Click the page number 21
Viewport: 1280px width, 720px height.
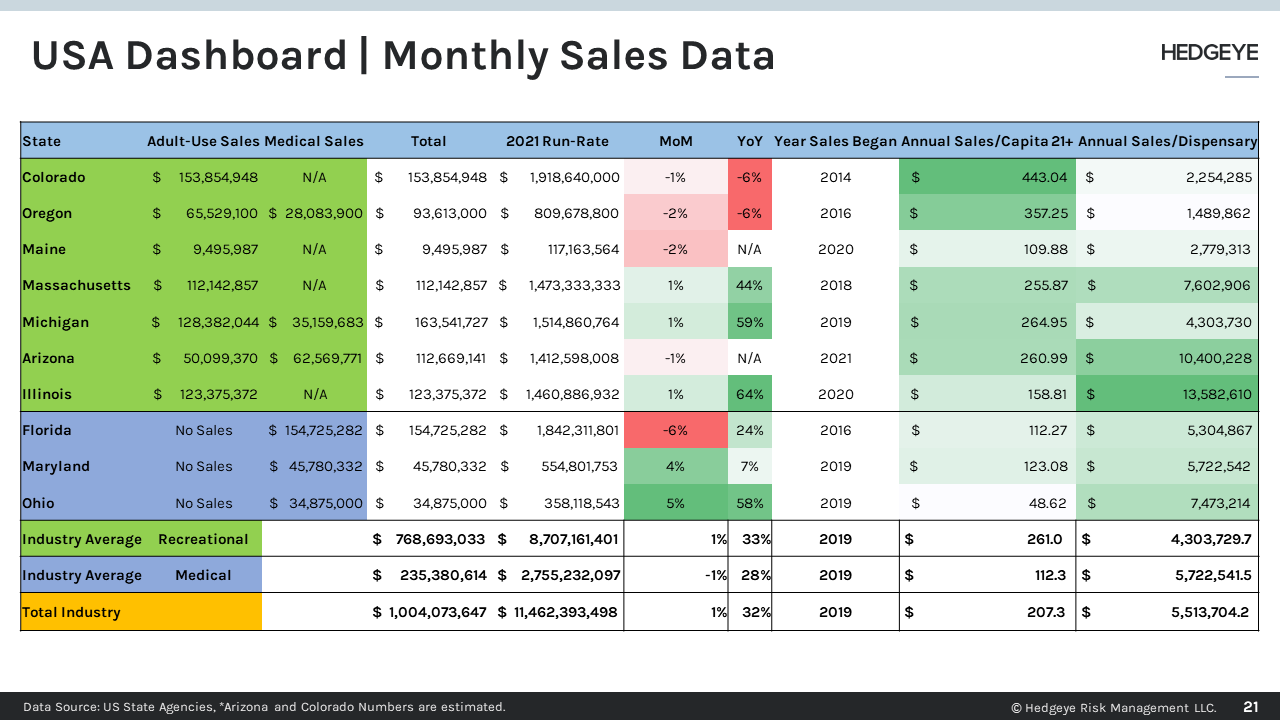1251,707
